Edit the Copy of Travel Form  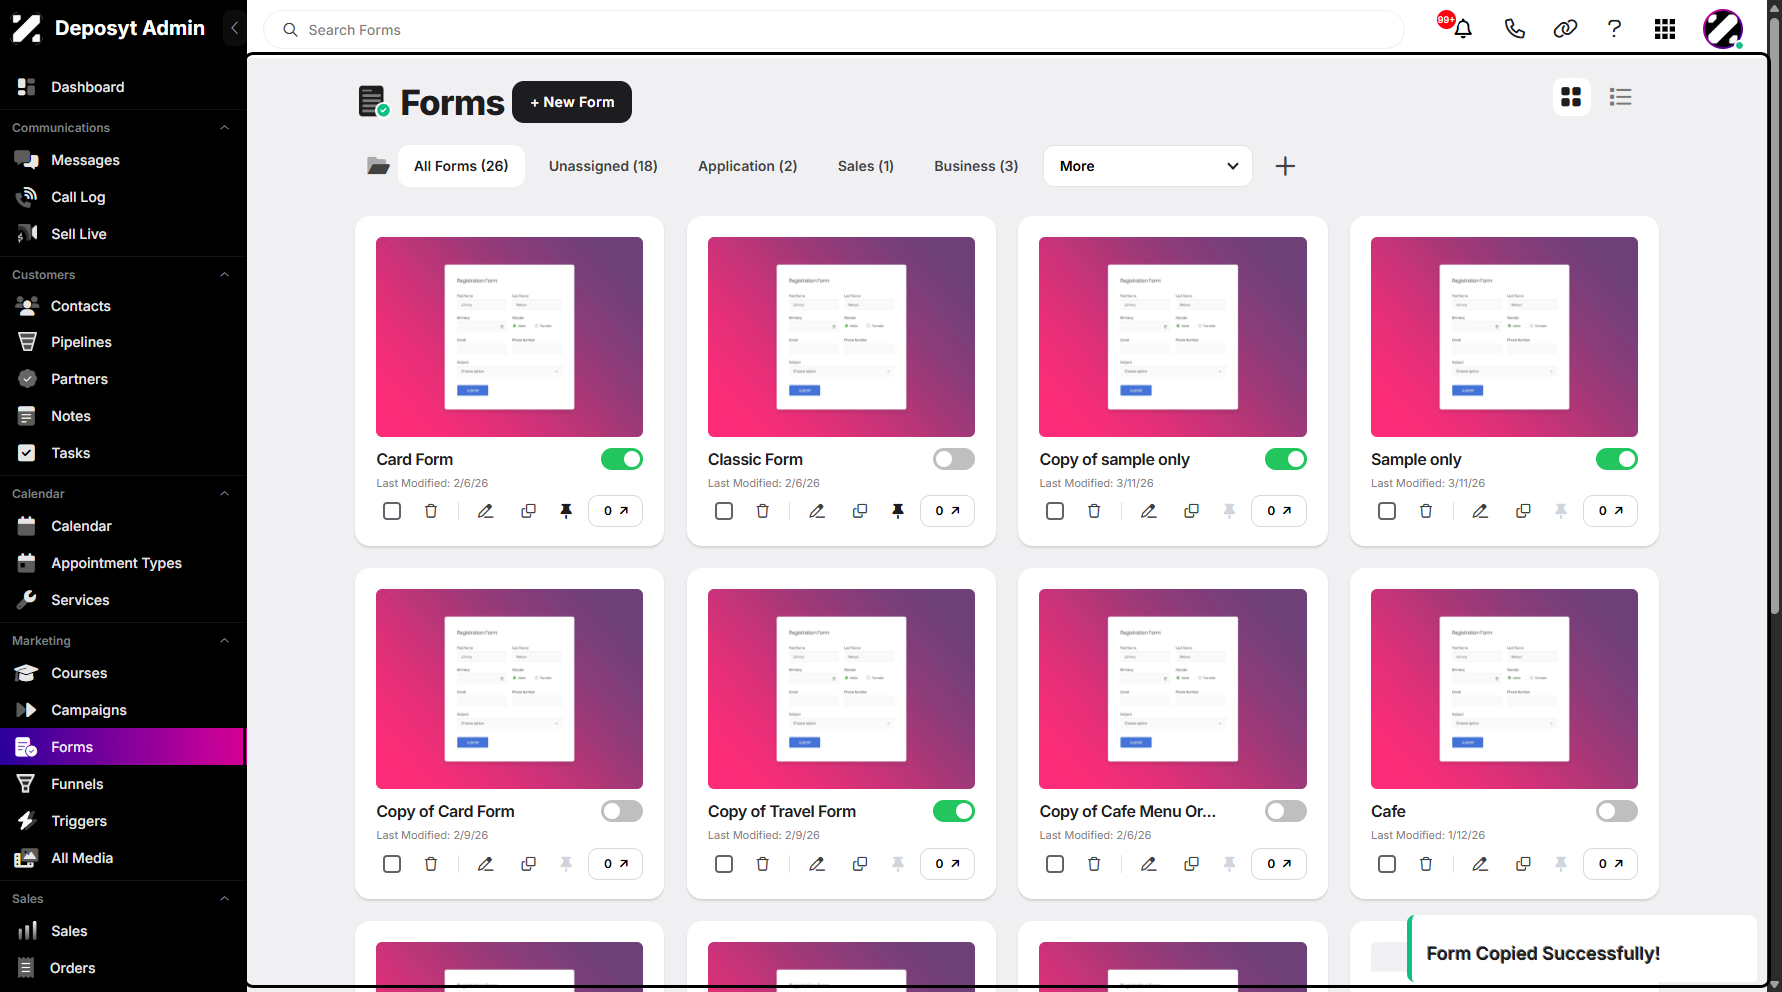pos(817,864)
